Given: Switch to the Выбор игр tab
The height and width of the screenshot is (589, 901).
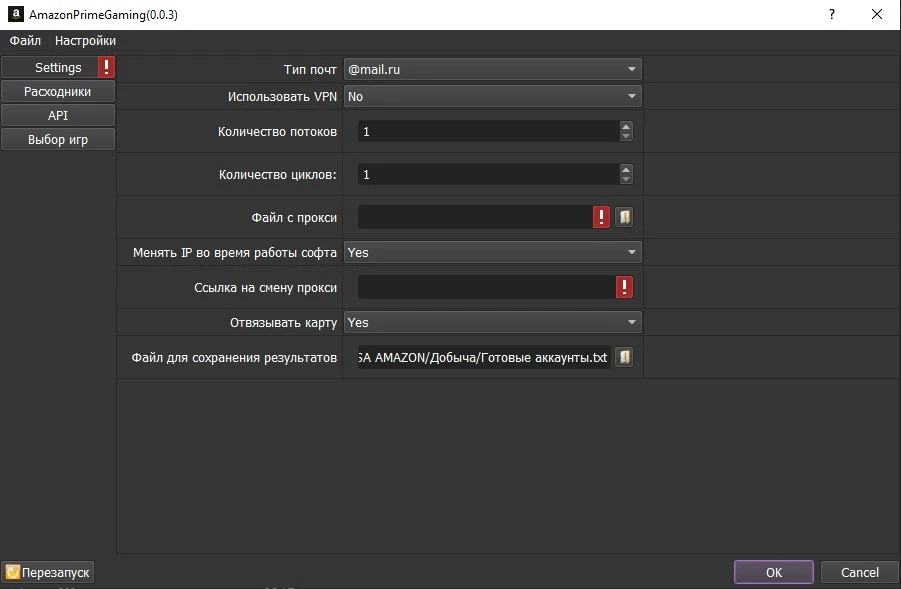Looking at the screenshot, I should click(58, 140).
